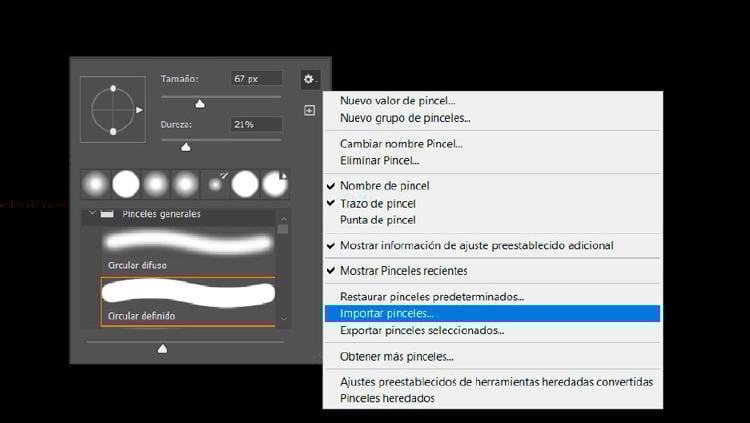Select the last recent brush with corner marker
Screen dimensions: 750x423
pyautogui.click(x=275, y=184)
